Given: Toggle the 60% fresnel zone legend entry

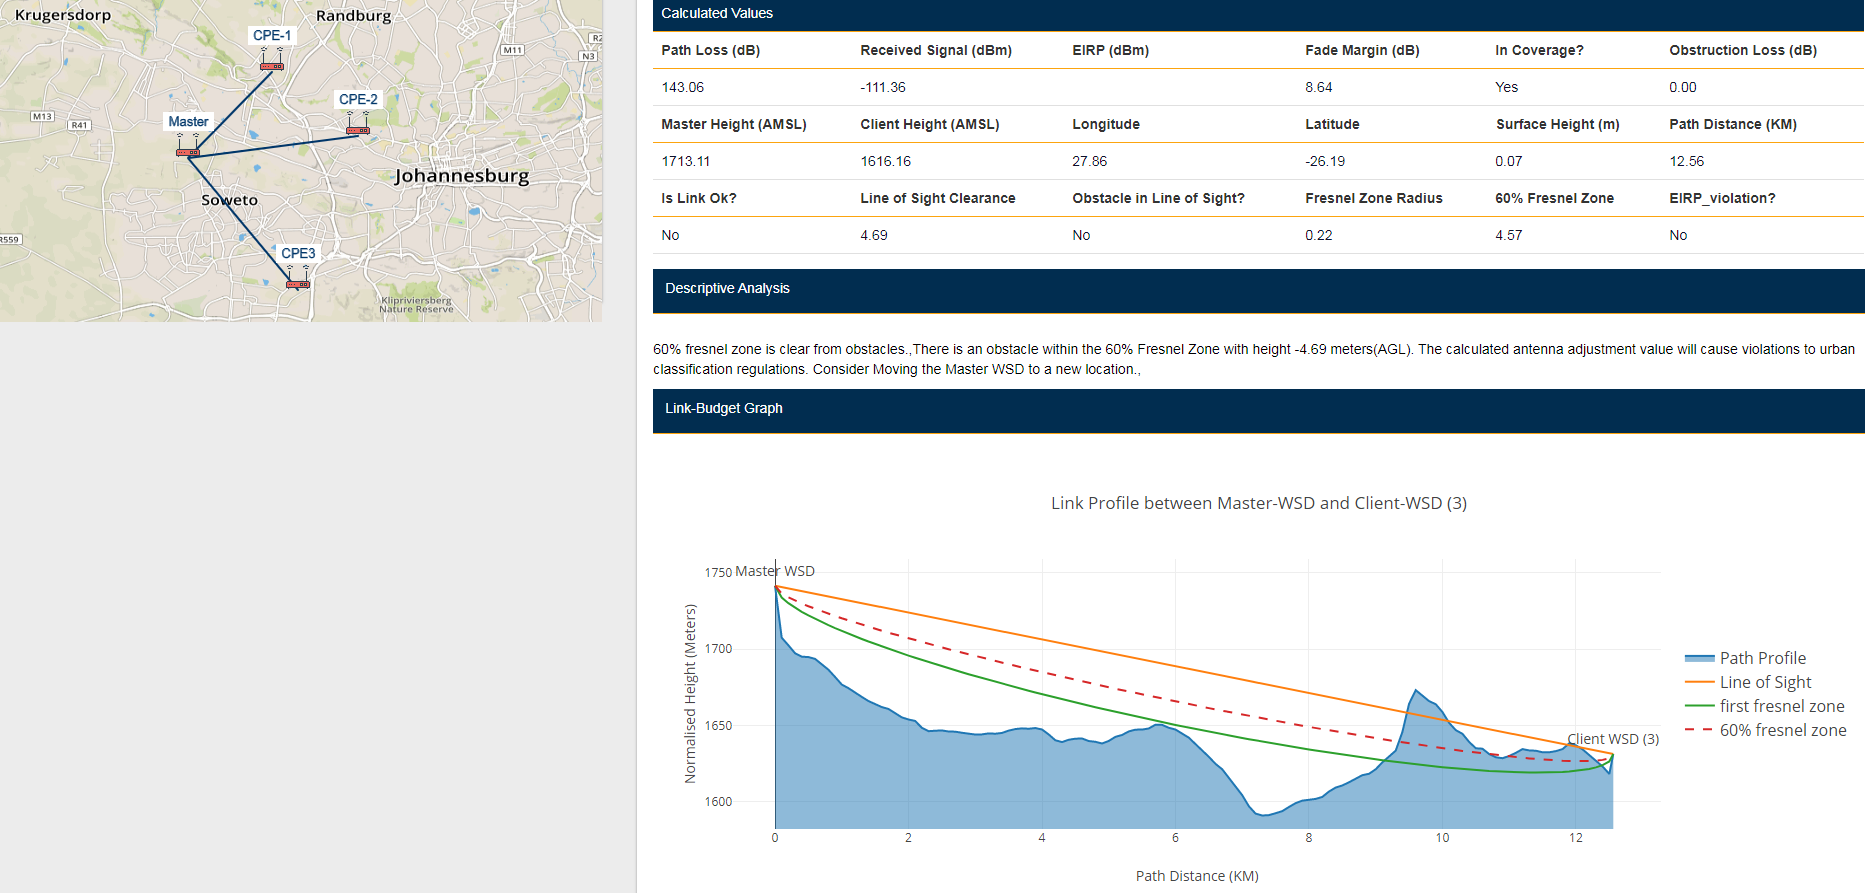Looking at the screenshot, I should click(1782, 730).
